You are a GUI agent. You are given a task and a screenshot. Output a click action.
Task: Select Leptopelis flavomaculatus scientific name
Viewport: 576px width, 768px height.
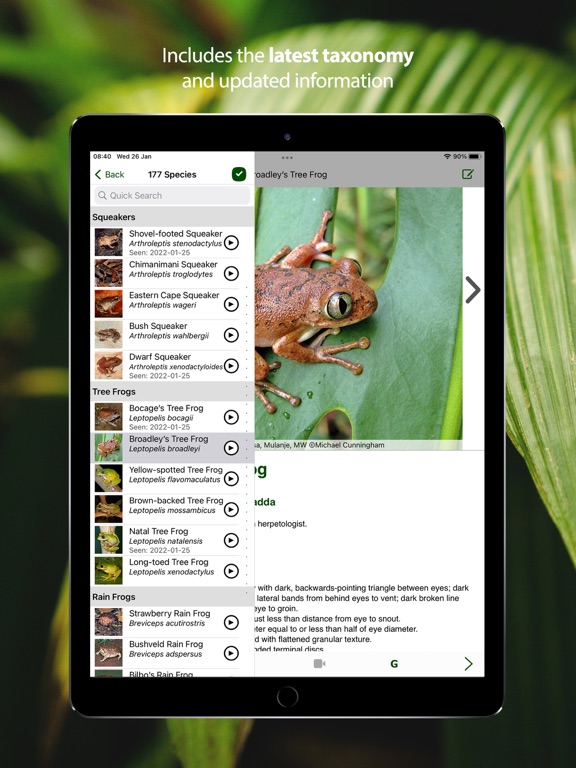[175, 480]
